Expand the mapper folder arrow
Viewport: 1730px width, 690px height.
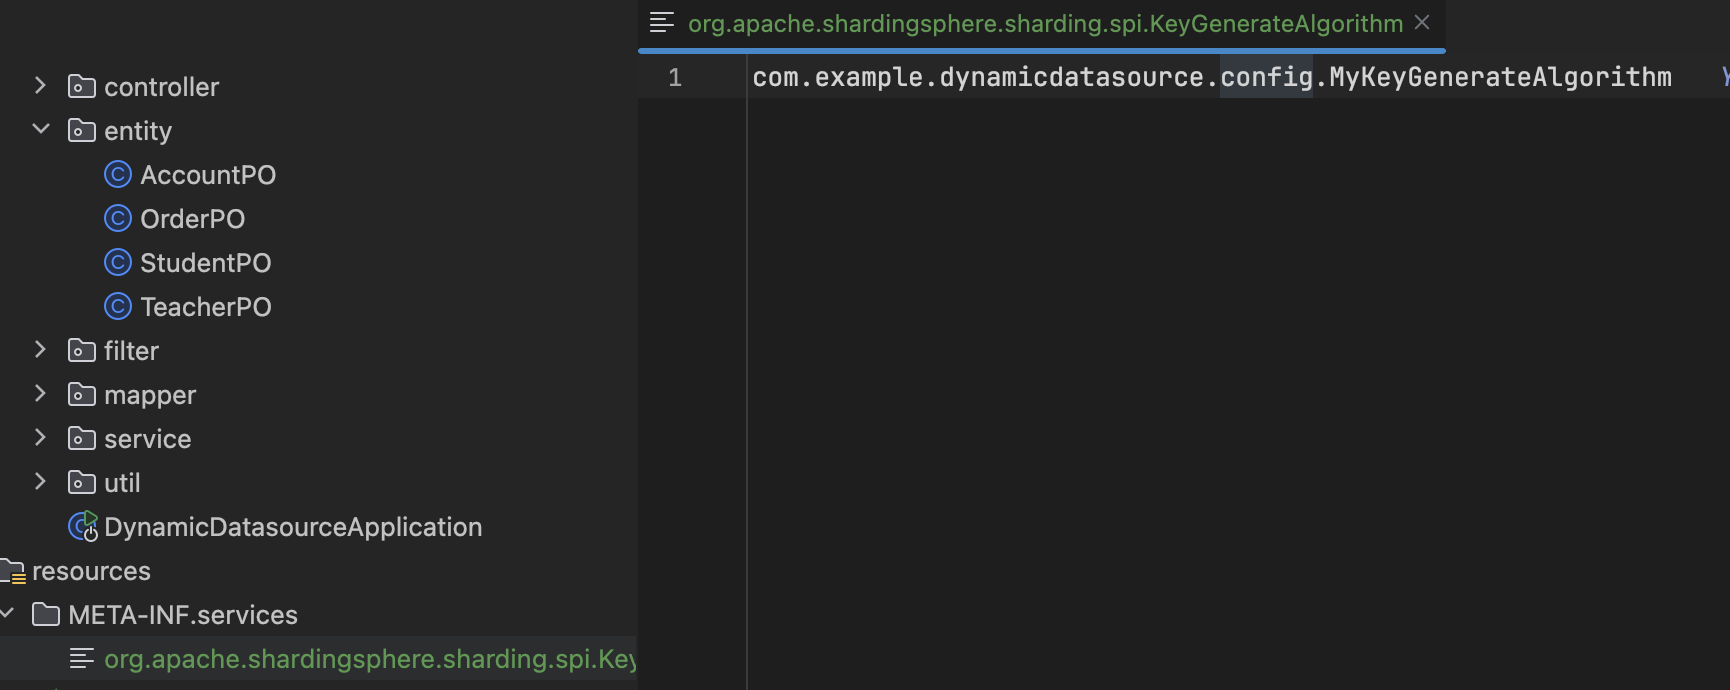point(40,394)
